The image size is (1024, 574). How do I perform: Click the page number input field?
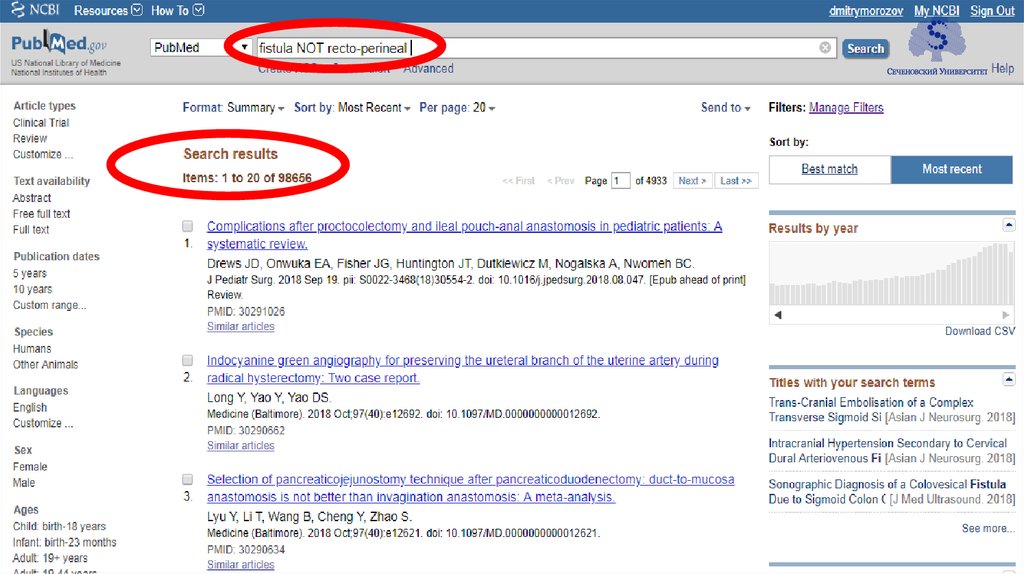click(x=621, y=181)
